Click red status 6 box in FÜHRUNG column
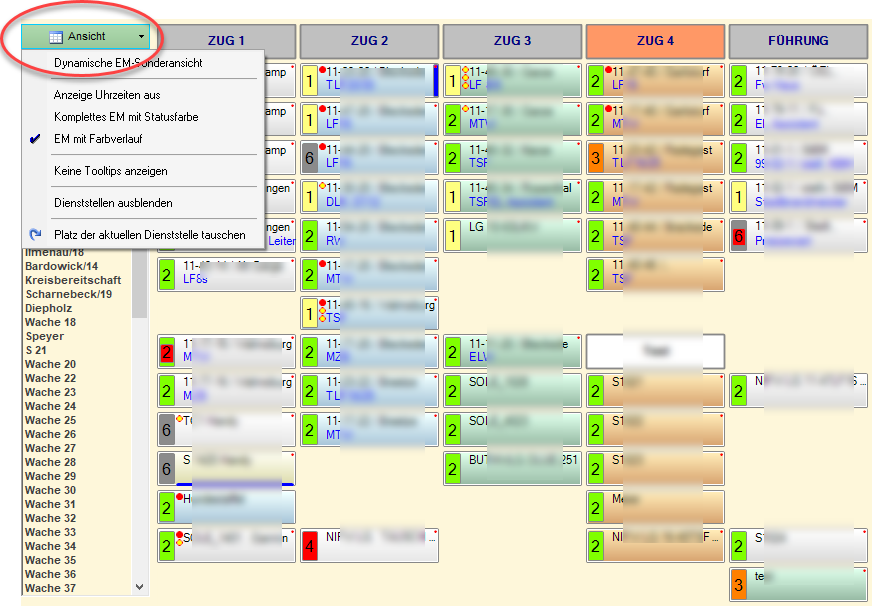872x606 pixels. click(x=739, y=236)
